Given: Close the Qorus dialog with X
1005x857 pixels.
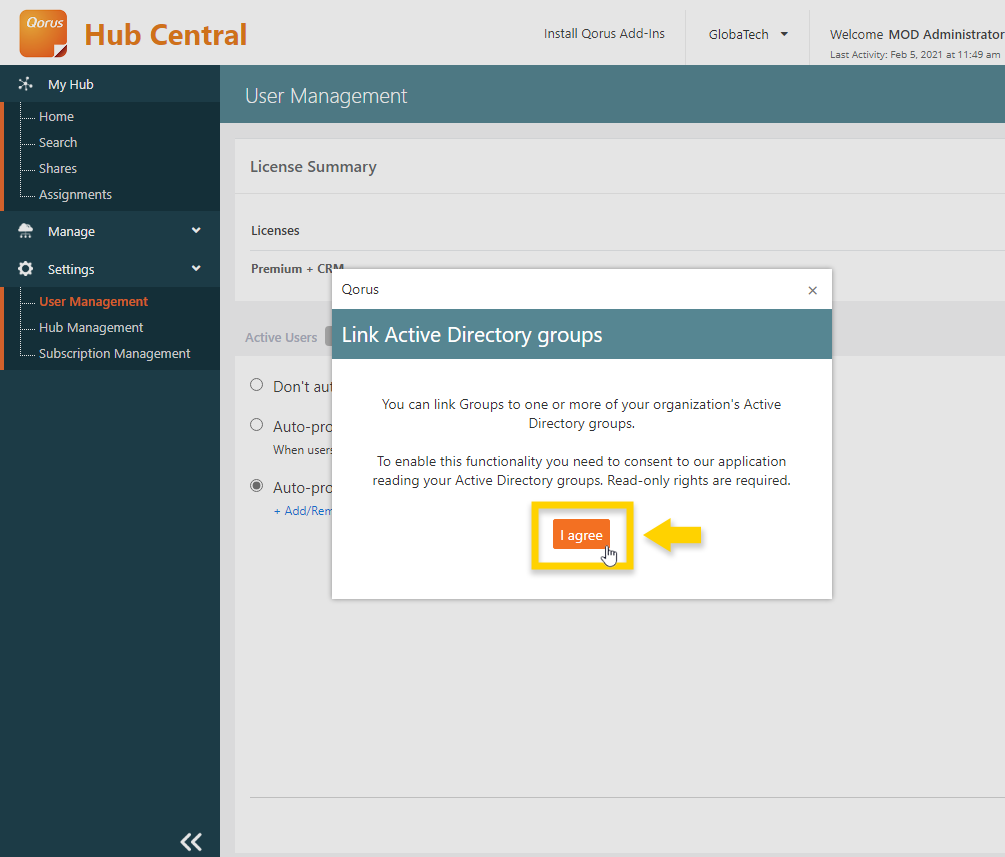Looking at the screenshot, I should point(812,290).
